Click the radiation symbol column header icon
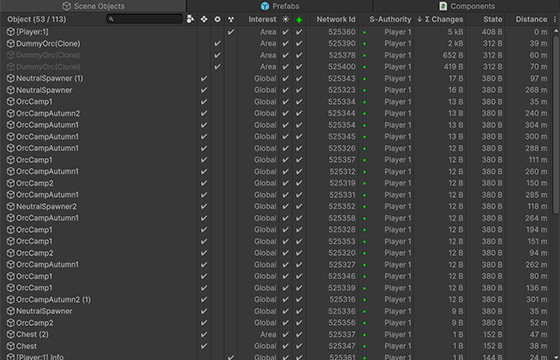 pos(231,19)
